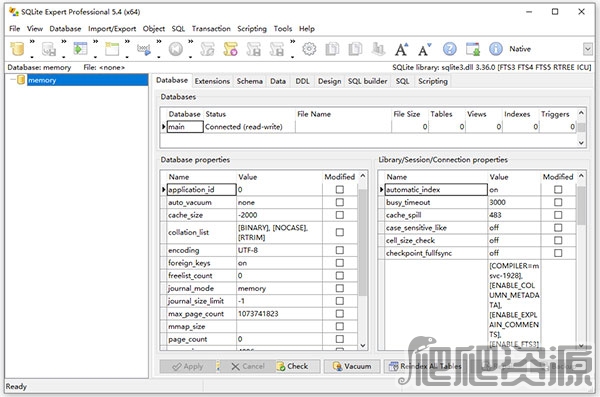This screenshot has height=397, width=600.
Task: Click the yellow database cylinder toolbar icon
Action: coord(17,49)
